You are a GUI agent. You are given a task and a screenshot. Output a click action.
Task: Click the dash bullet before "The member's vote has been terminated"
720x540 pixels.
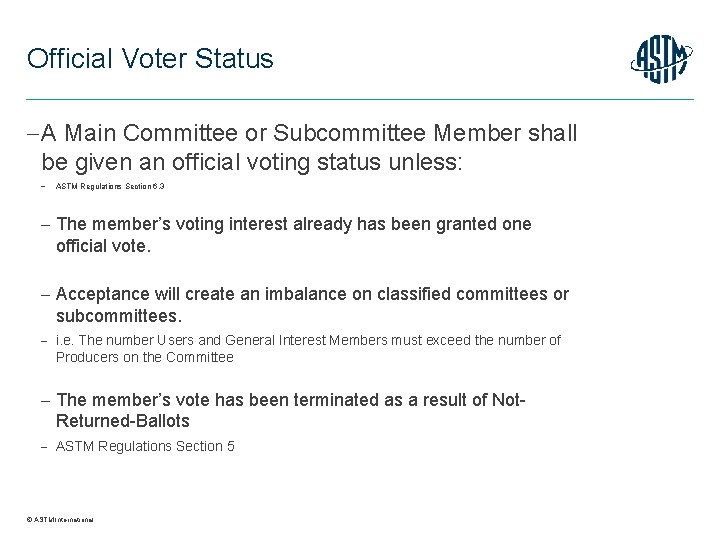46,401
